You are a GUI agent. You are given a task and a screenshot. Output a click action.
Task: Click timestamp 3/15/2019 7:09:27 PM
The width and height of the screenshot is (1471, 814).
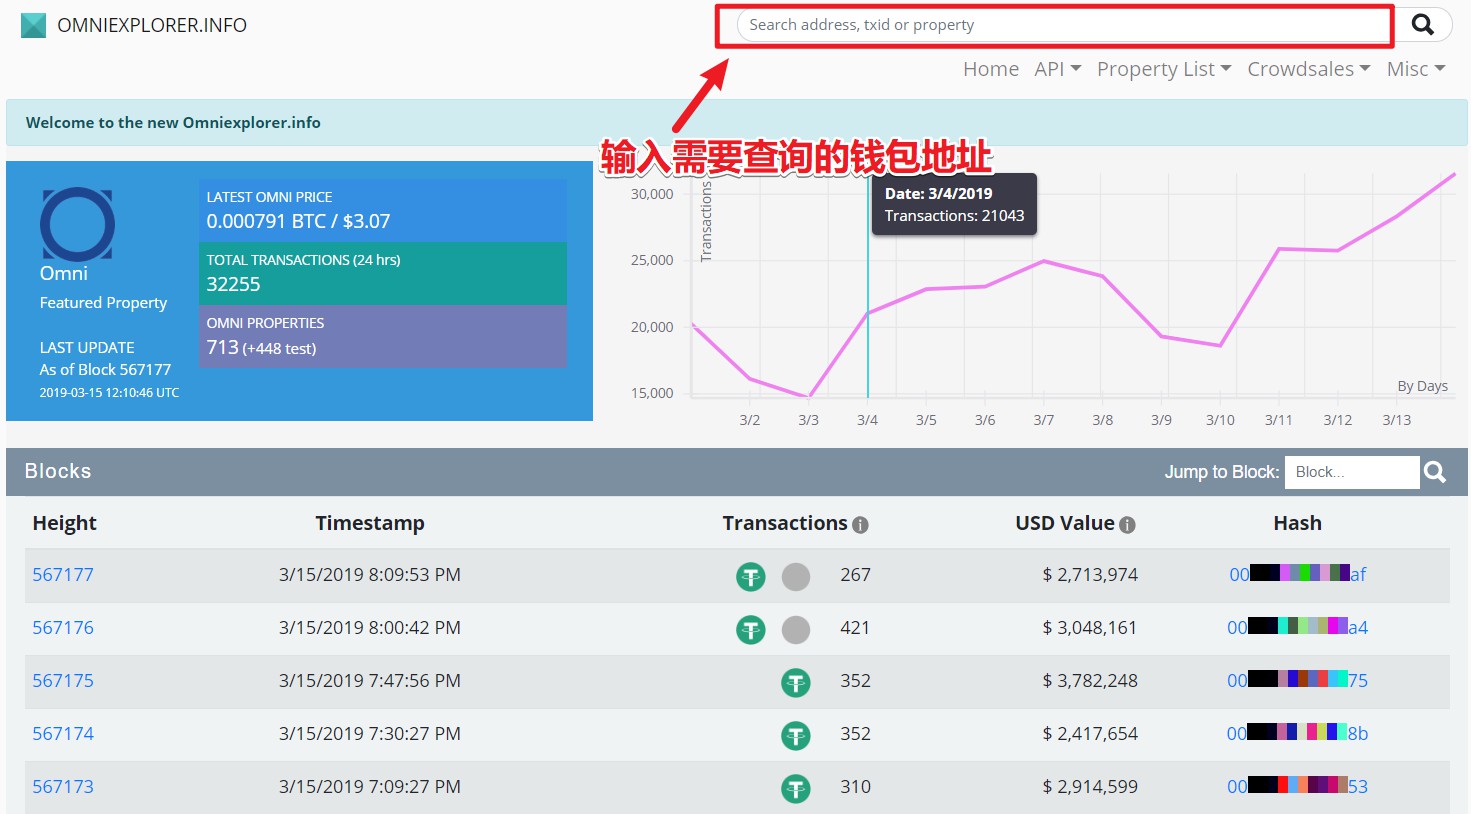coord(370,787)
